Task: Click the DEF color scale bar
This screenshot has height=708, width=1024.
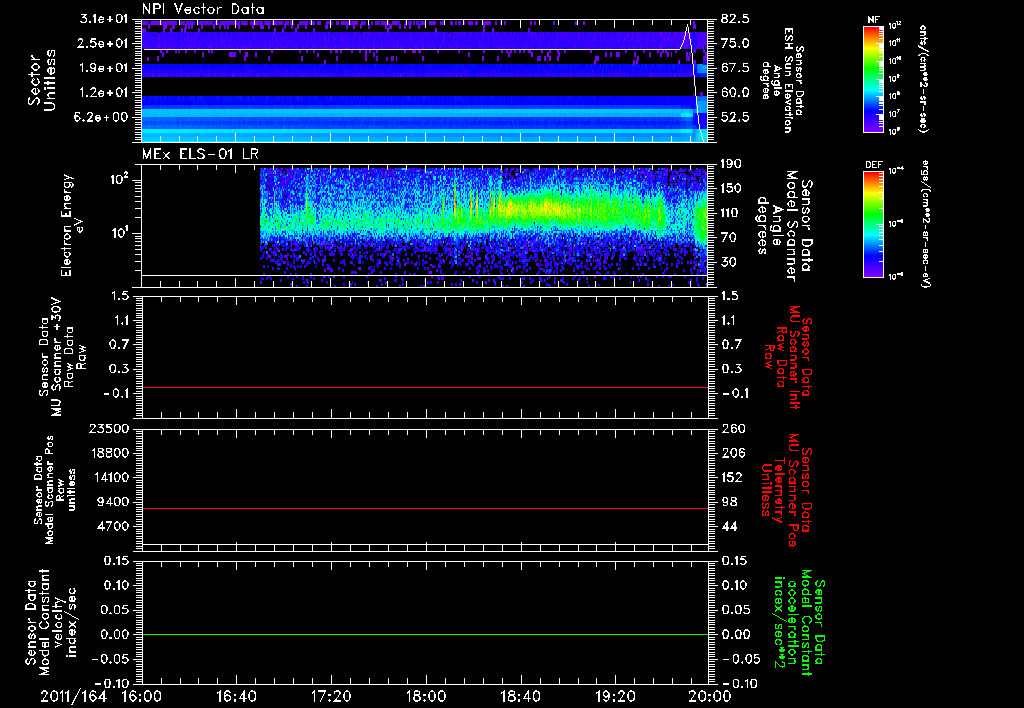Action: click(x=874, y=224)
